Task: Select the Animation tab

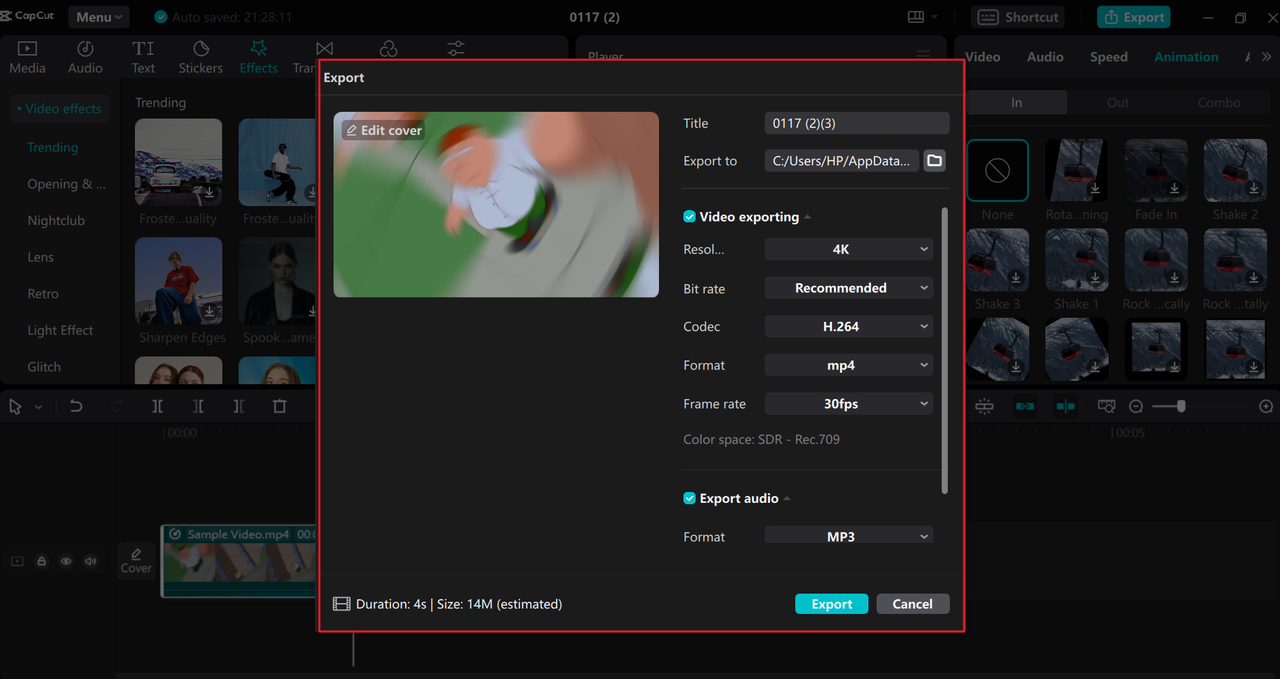Action: click(x=1186, y=57)
